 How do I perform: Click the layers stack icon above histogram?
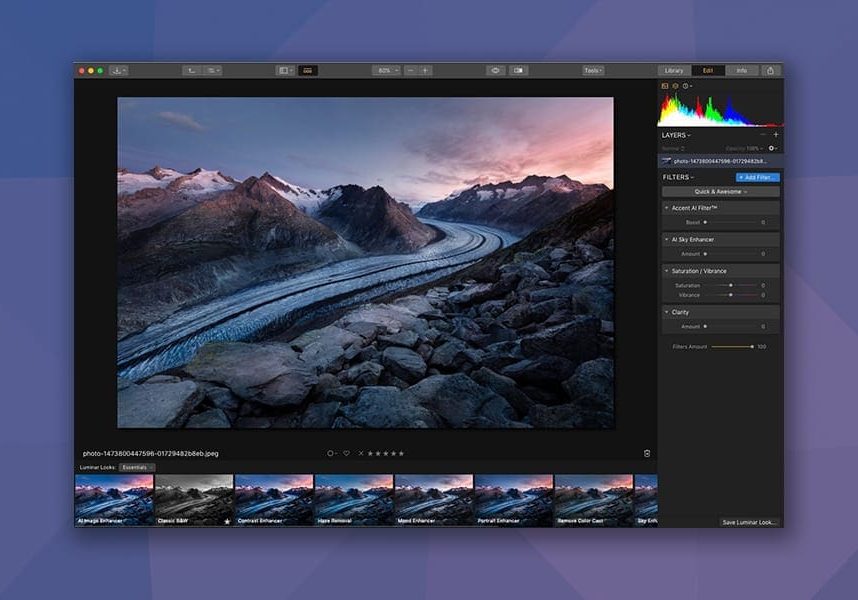pos(675,86)
